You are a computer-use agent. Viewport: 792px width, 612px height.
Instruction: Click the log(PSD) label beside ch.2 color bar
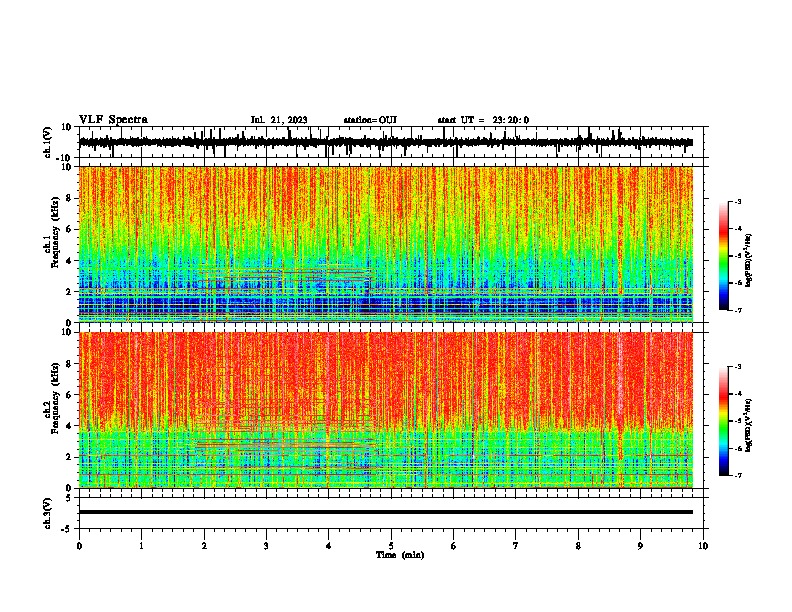[749, 425]
